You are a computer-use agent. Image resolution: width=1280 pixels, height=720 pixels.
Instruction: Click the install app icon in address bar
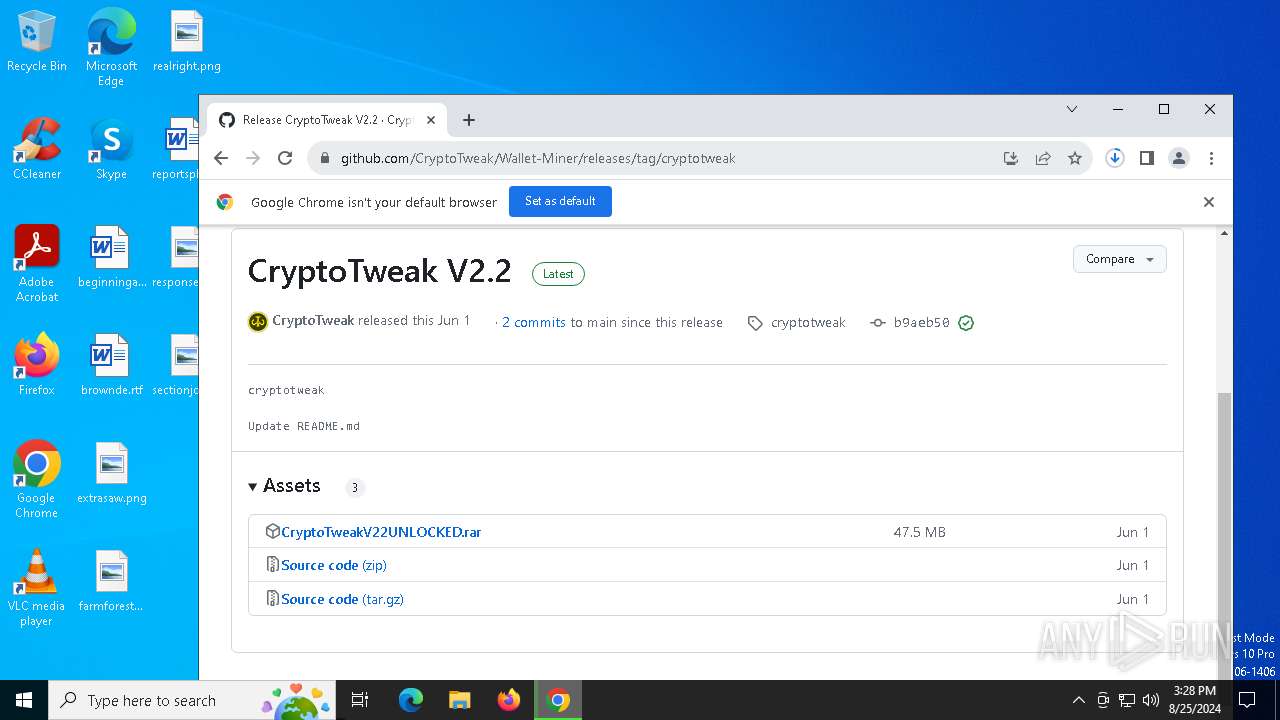(x=1011, y=158)
